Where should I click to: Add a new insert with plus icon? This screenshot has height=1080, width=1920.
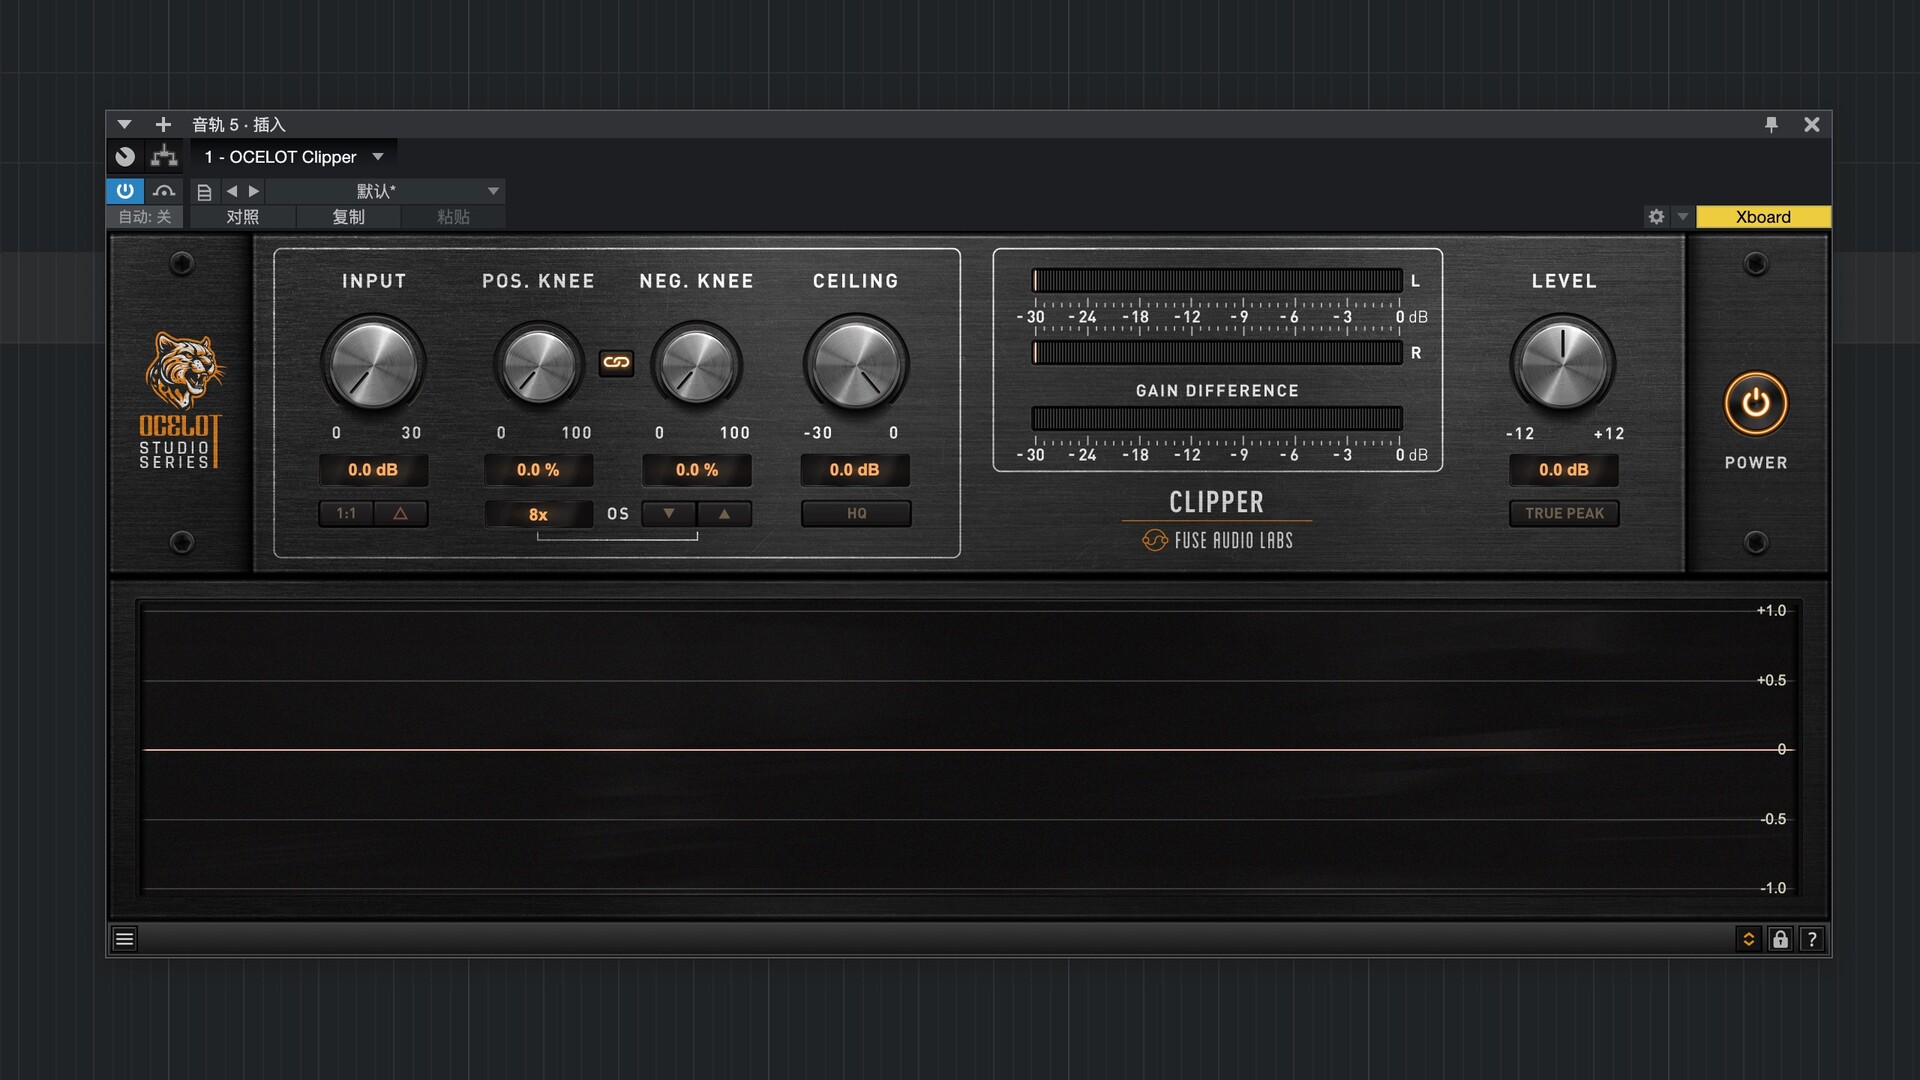(x=163, y=124)
